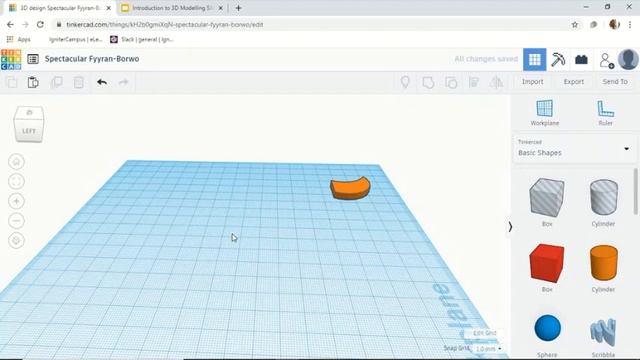Toggle the notes pin tool
640x360 pixels.
pos(405,82)
